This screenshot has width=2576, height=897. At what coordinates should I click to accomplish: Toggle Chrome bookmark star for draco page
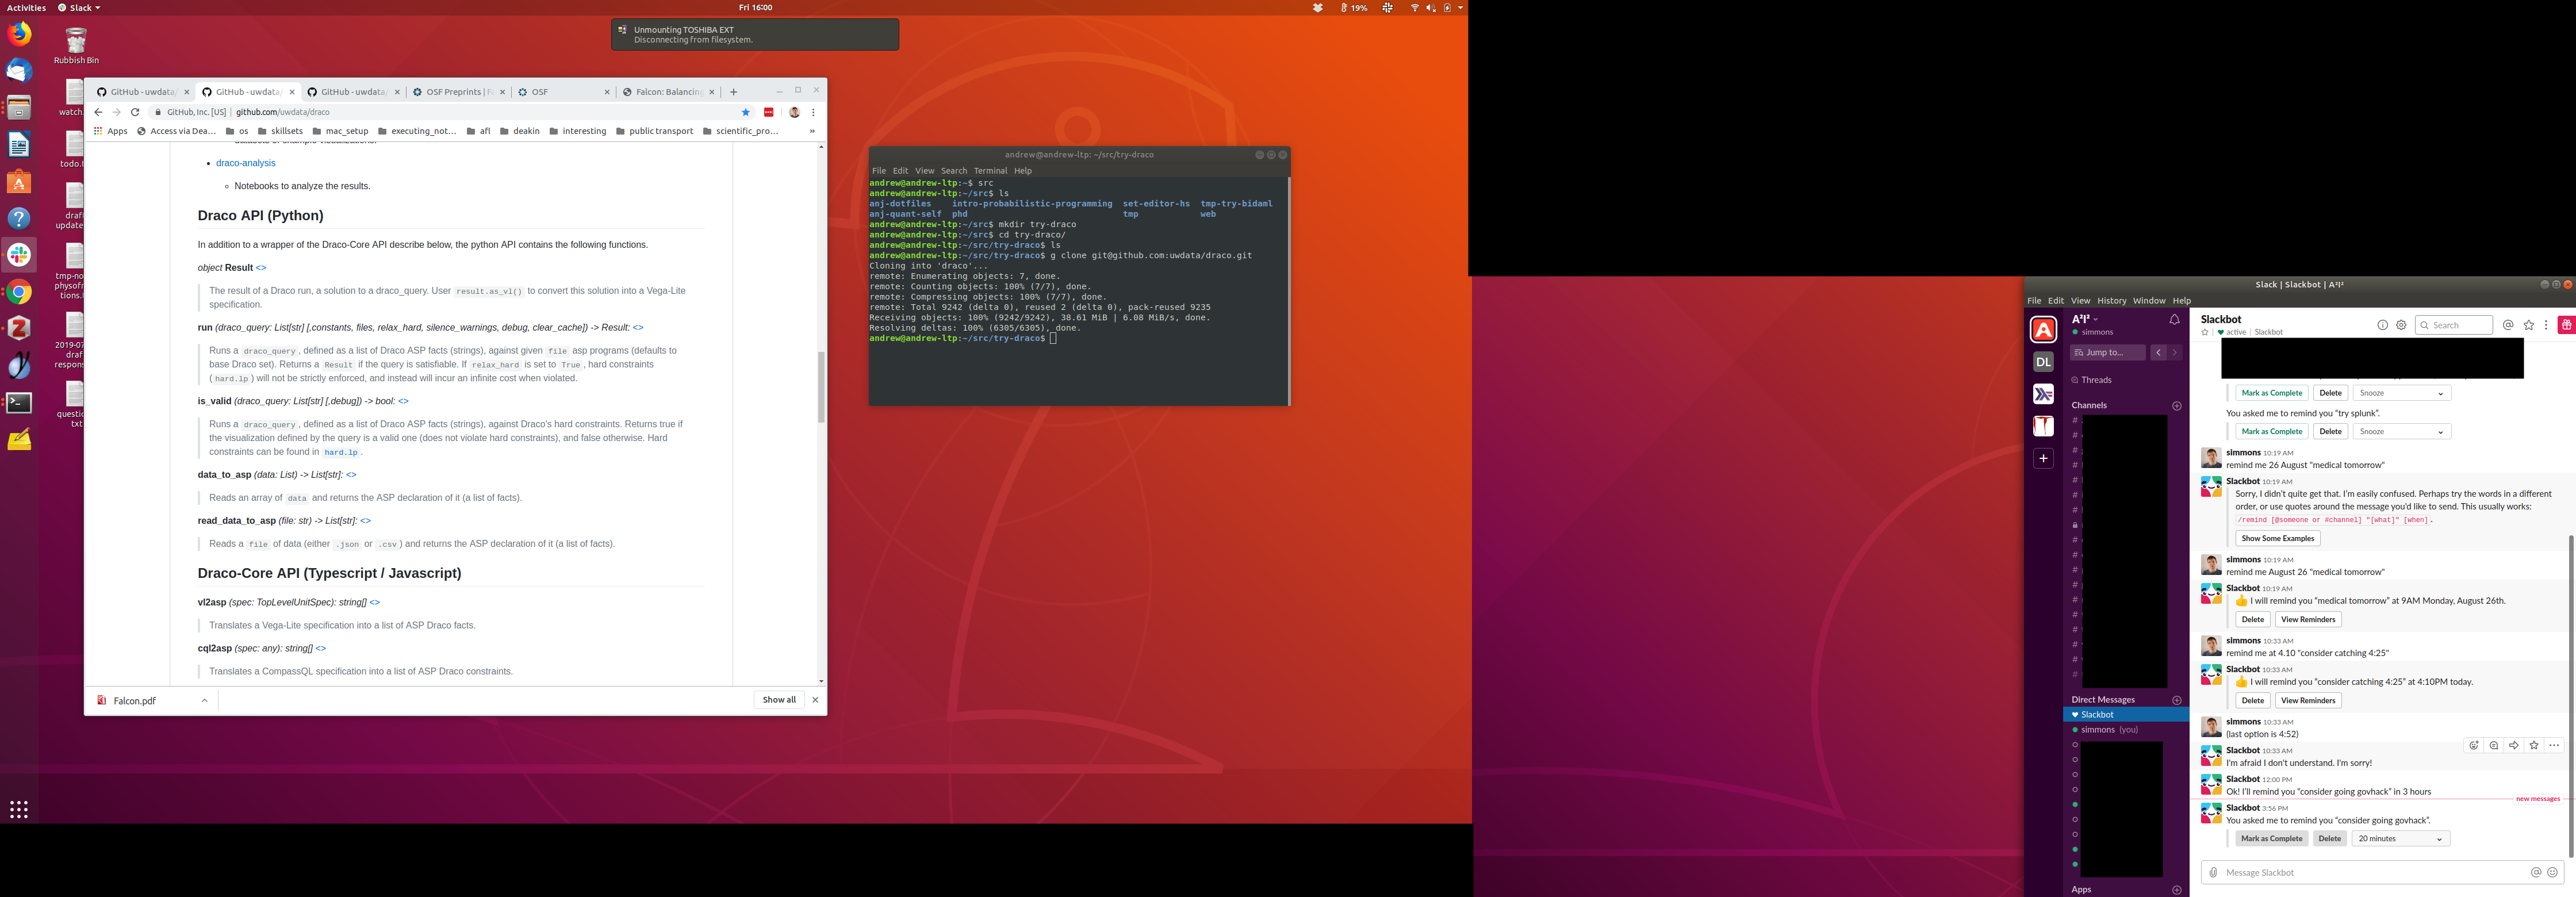(745, 112)
